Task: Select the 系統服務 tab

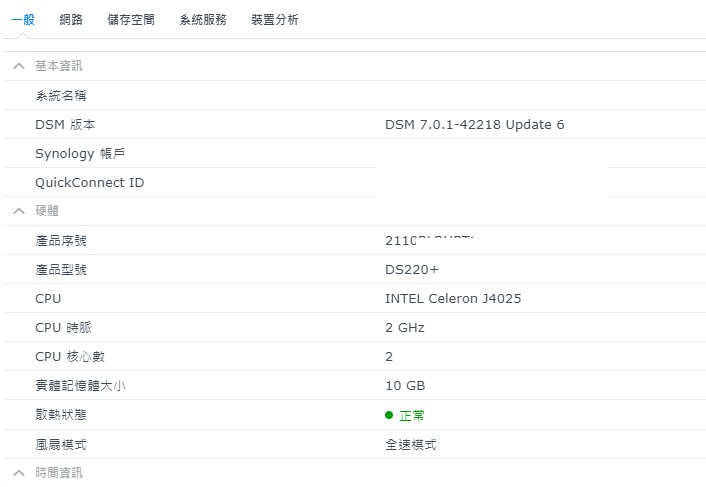Action: pos(203,19)
